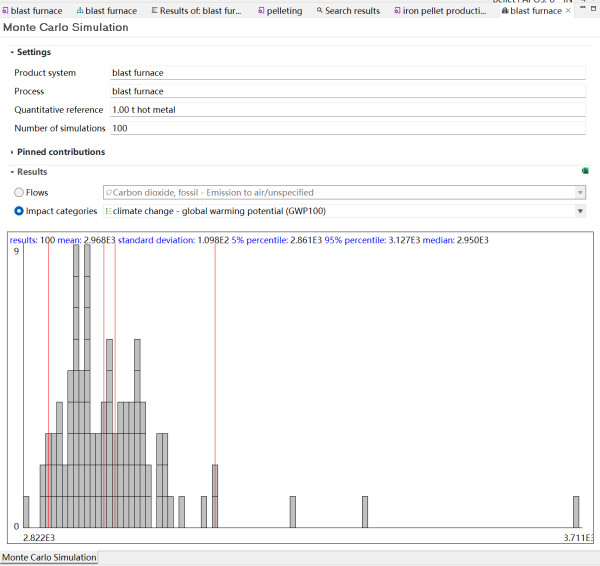
Task: Click the '95% percentile:' label
Action: tap(355, 240)
